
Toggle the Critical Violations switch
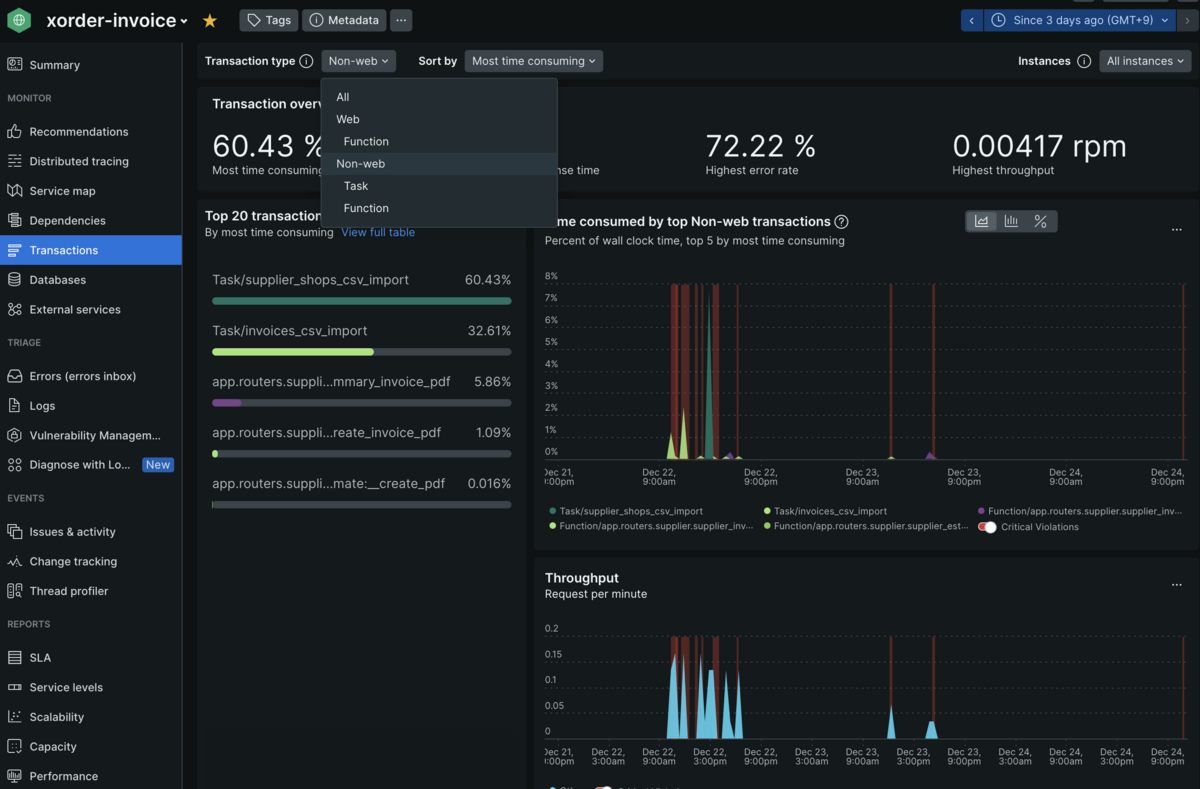click(987, 527)
